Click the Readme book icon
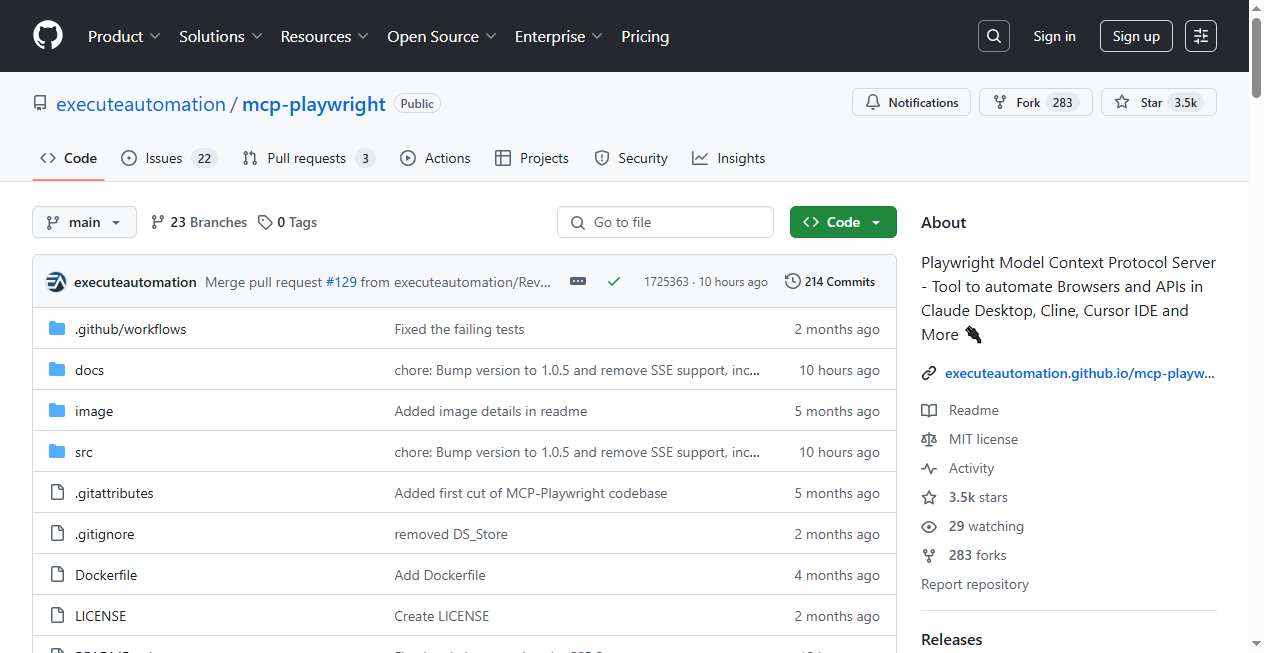Viewport: 1264px width, 653px height. 929,410
